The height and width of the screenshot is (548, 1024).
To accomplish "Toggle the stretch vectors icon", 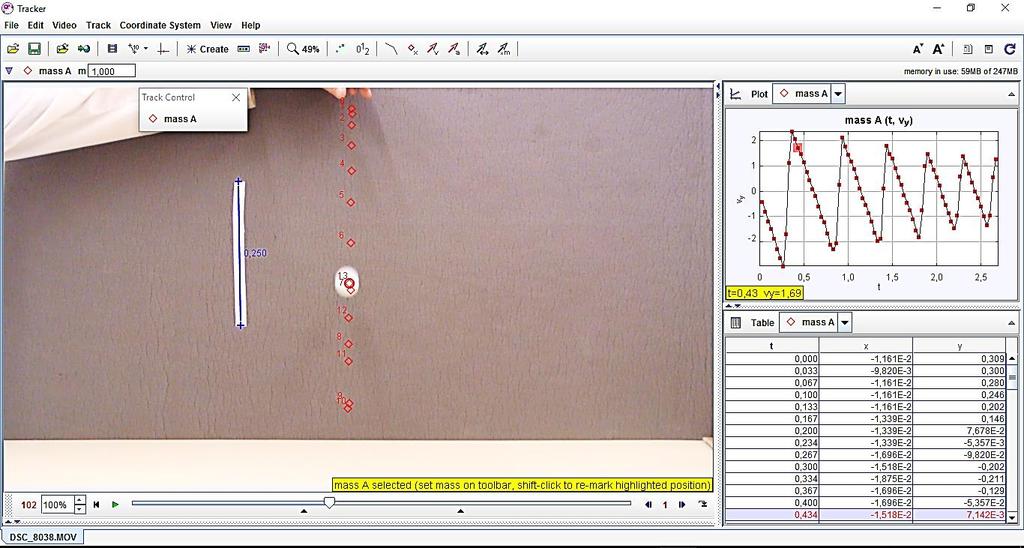I will coord(483,49).
